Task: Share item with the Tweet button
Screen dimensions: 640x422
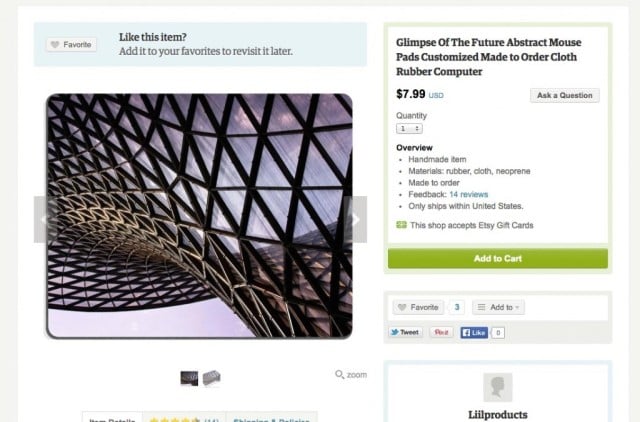Action: pos(405,332)
